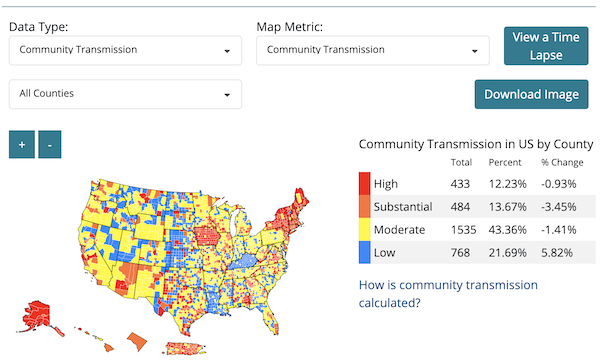Select the red High color swatch

point(364,184)
